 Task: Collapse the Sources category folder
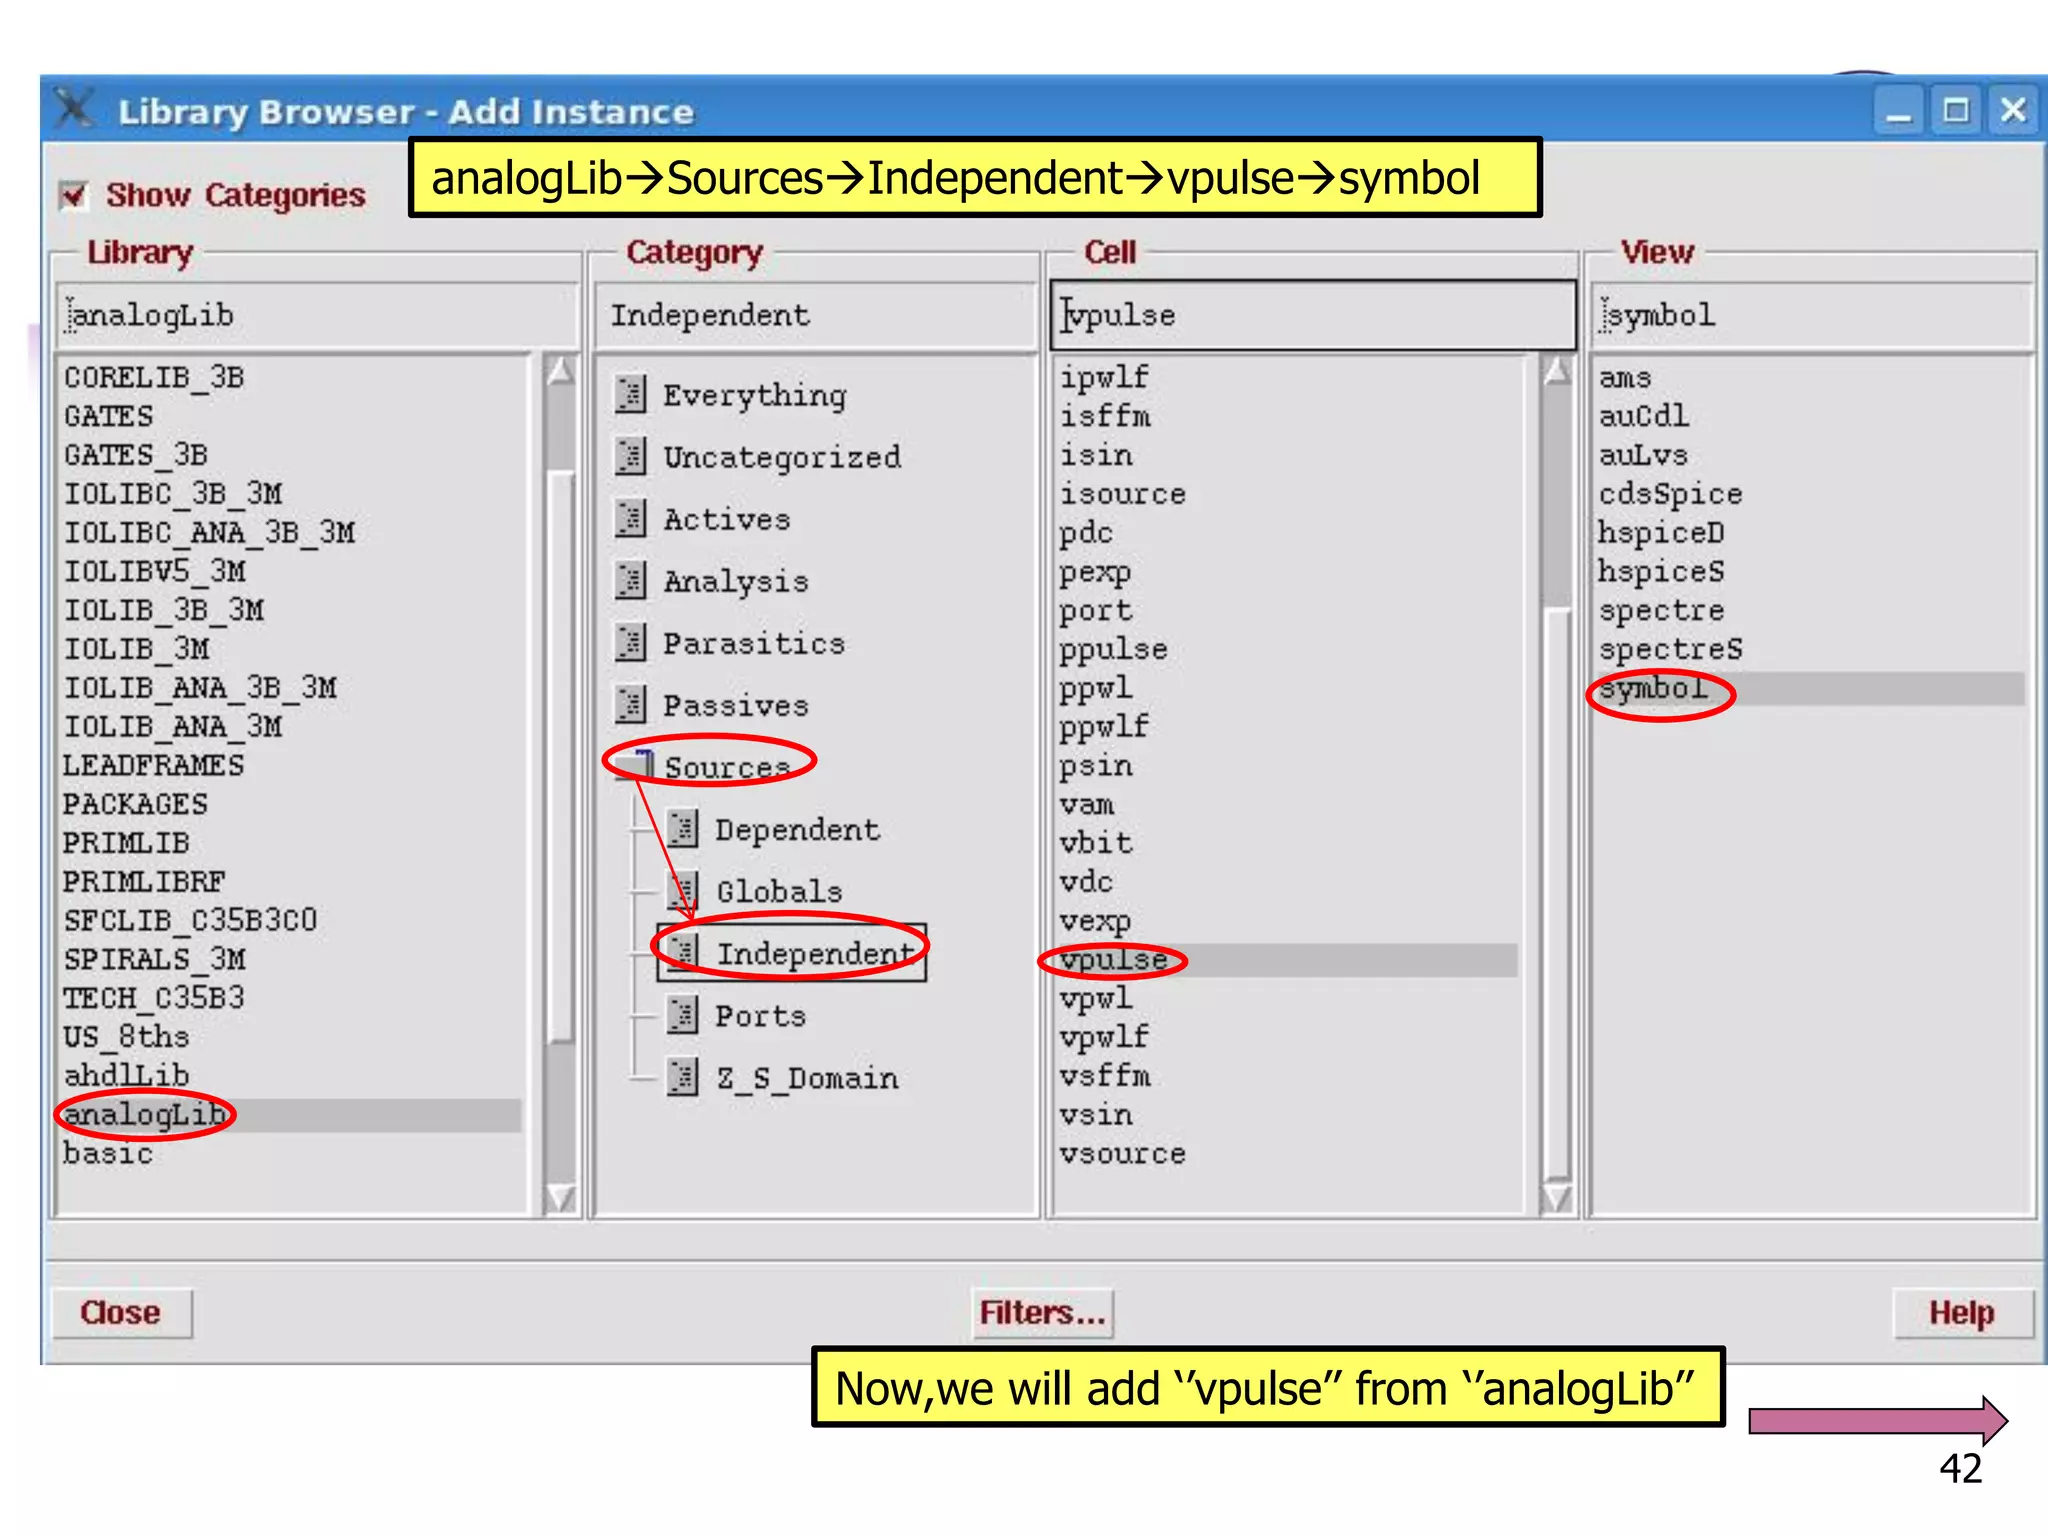pos(633,766)
